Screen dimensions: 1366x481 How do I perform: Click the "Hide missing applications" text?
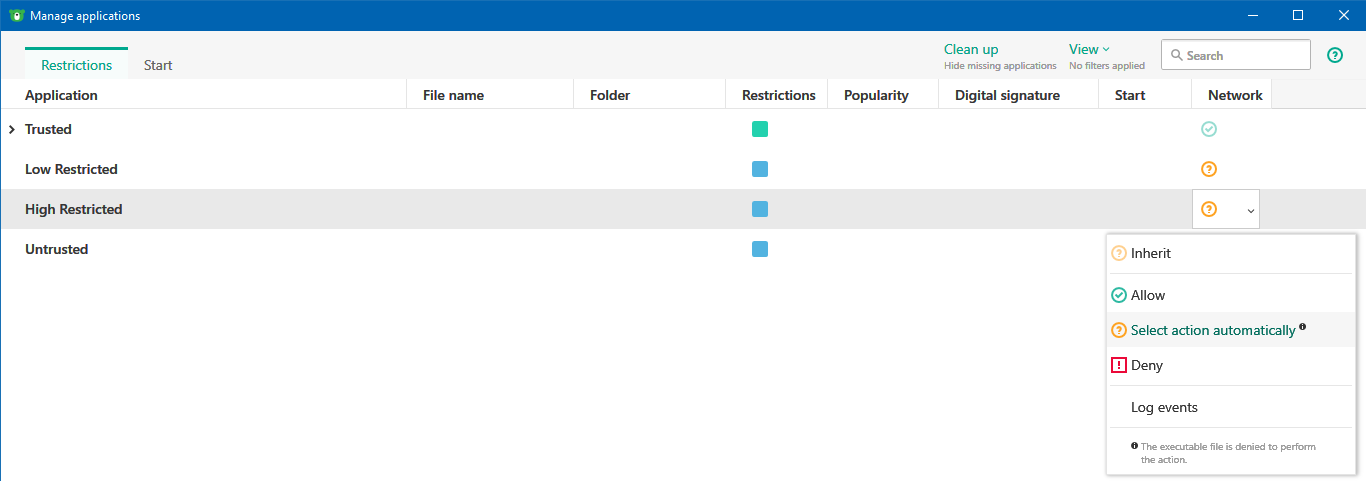click(1000, 66)
